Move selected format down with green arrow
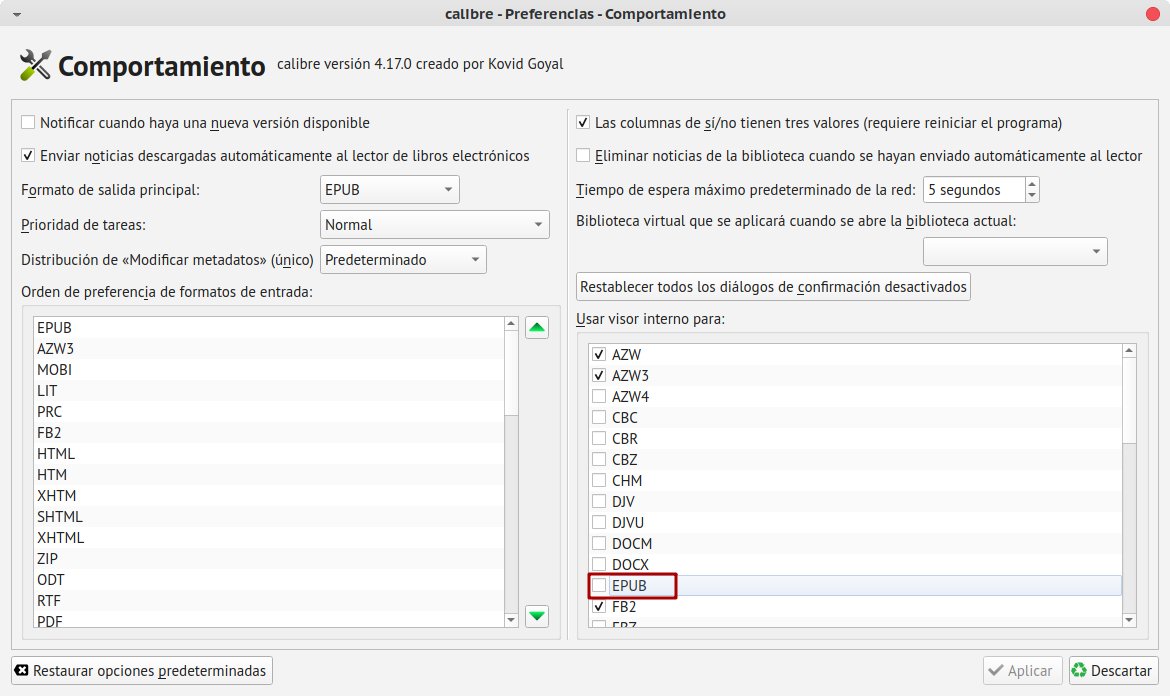The height and width of the screenshot is (696, 1170). tap(537, 616)
